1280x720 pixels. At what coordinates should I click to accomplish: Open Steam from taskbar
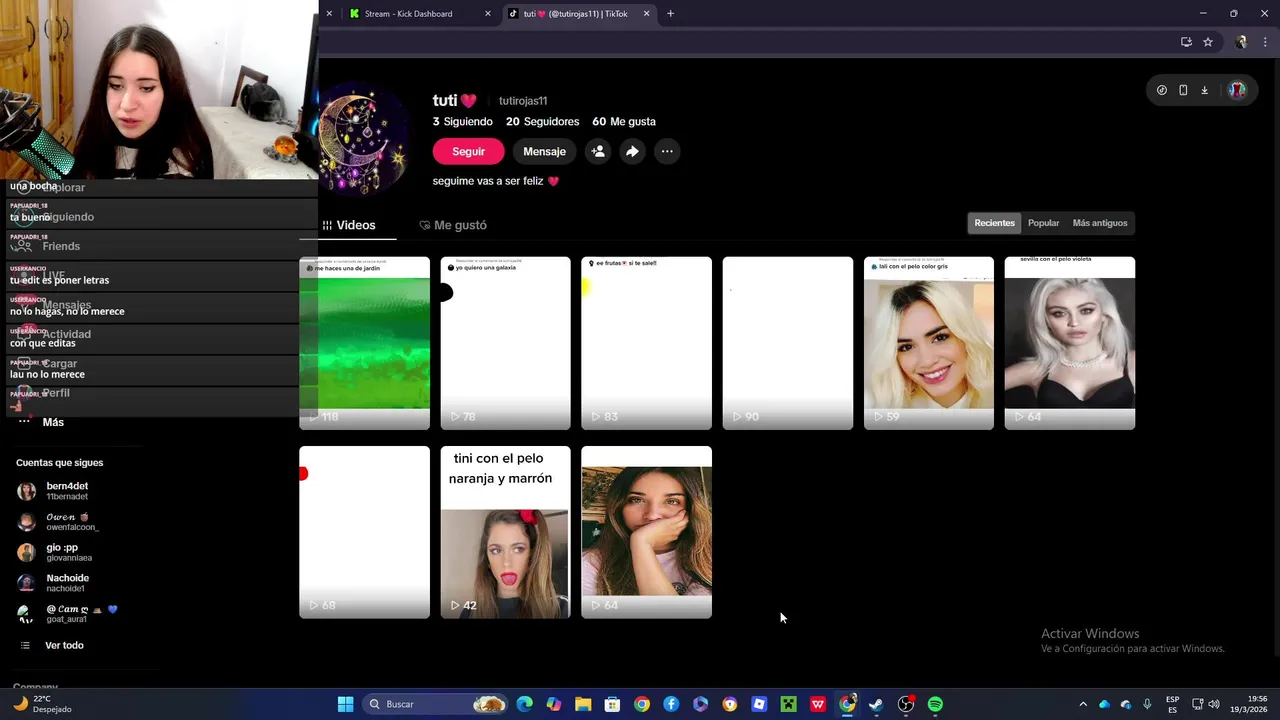coord(876,704)
